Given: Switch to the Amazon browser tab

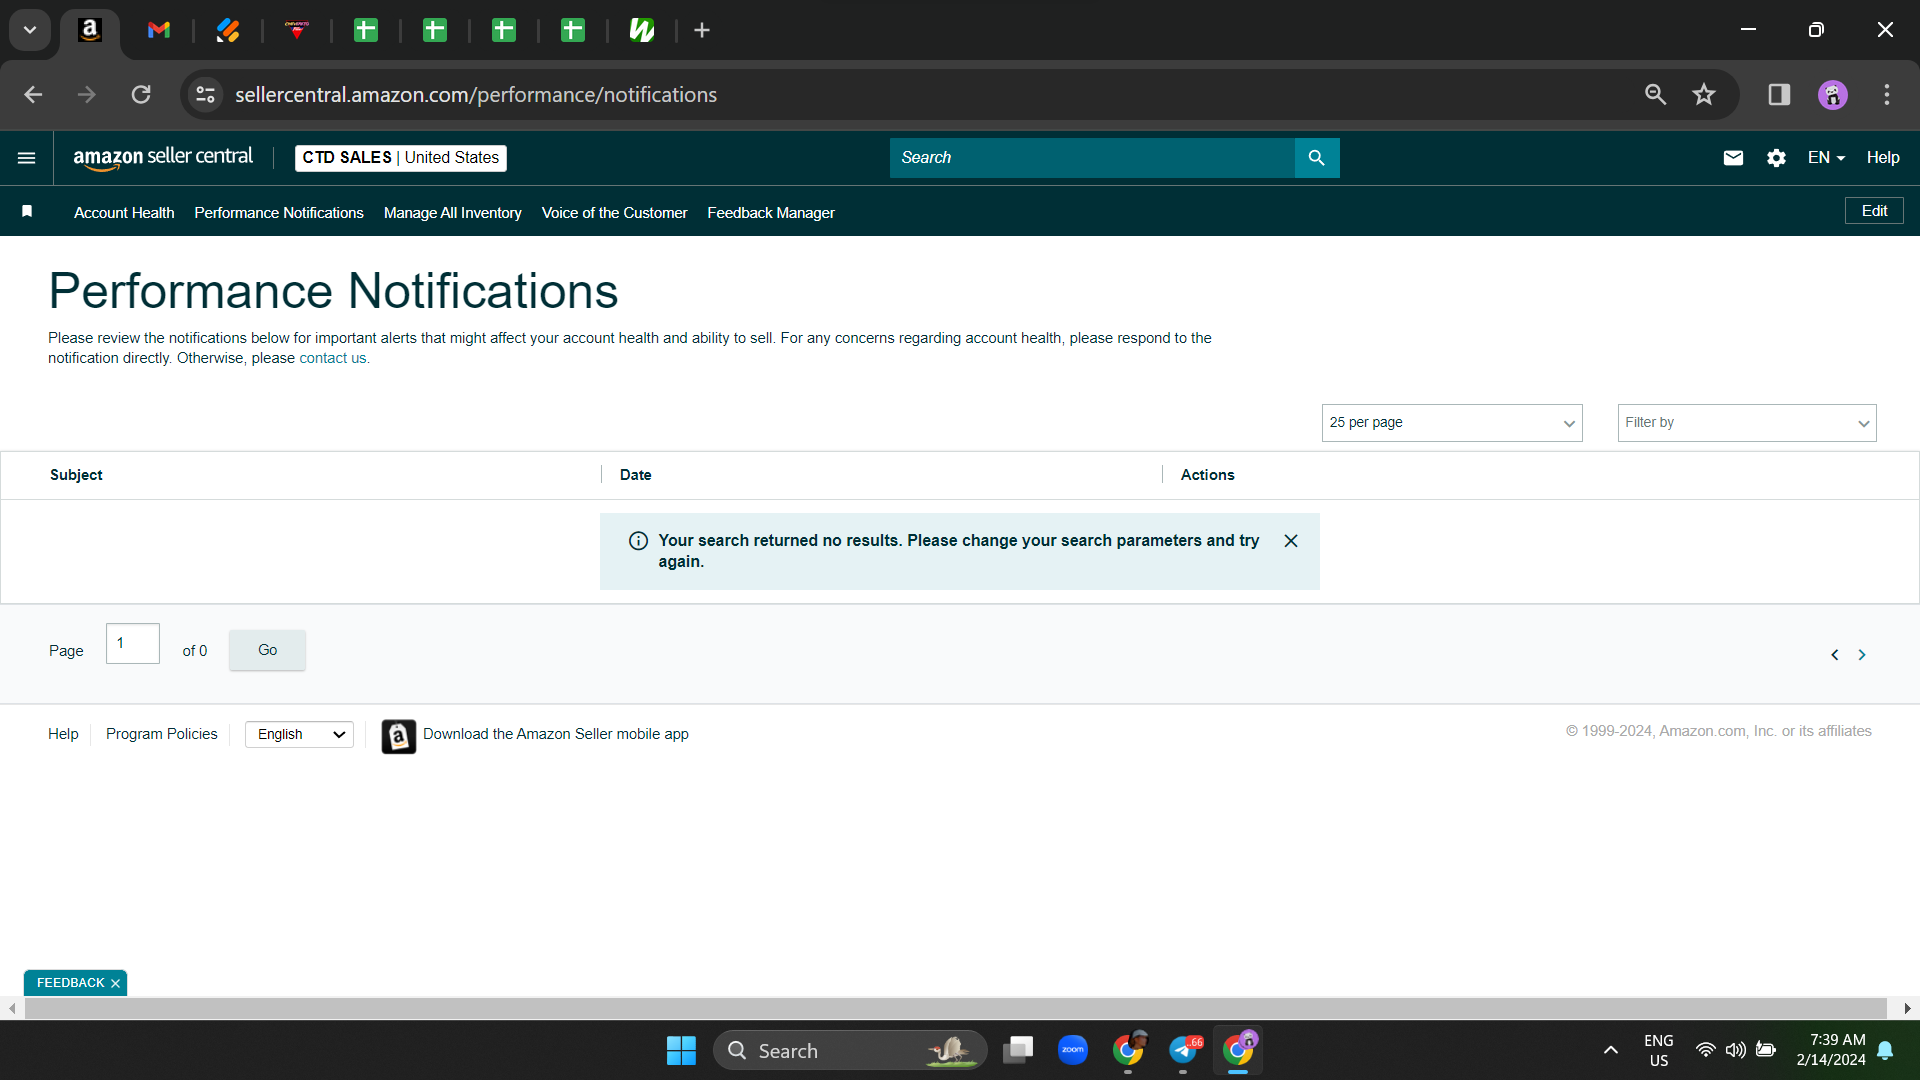Looking at the screenshot, I should (x=90, y=30).
